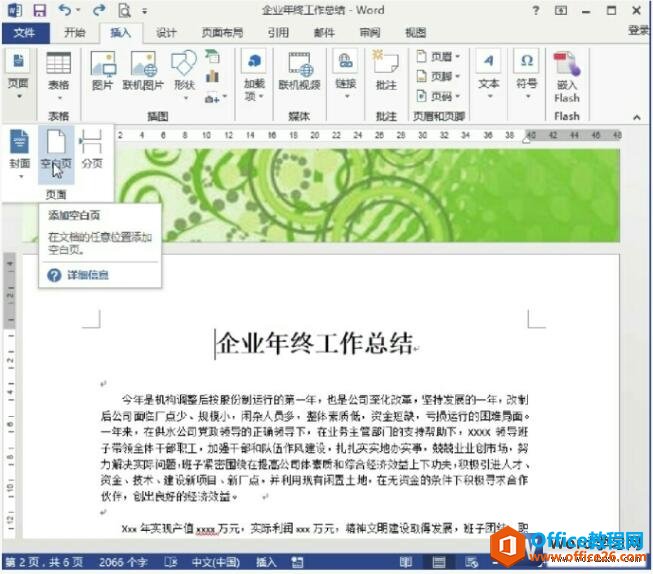653x574 pixels.
Task: Click the Redo arrow icon
Action: 99,10
